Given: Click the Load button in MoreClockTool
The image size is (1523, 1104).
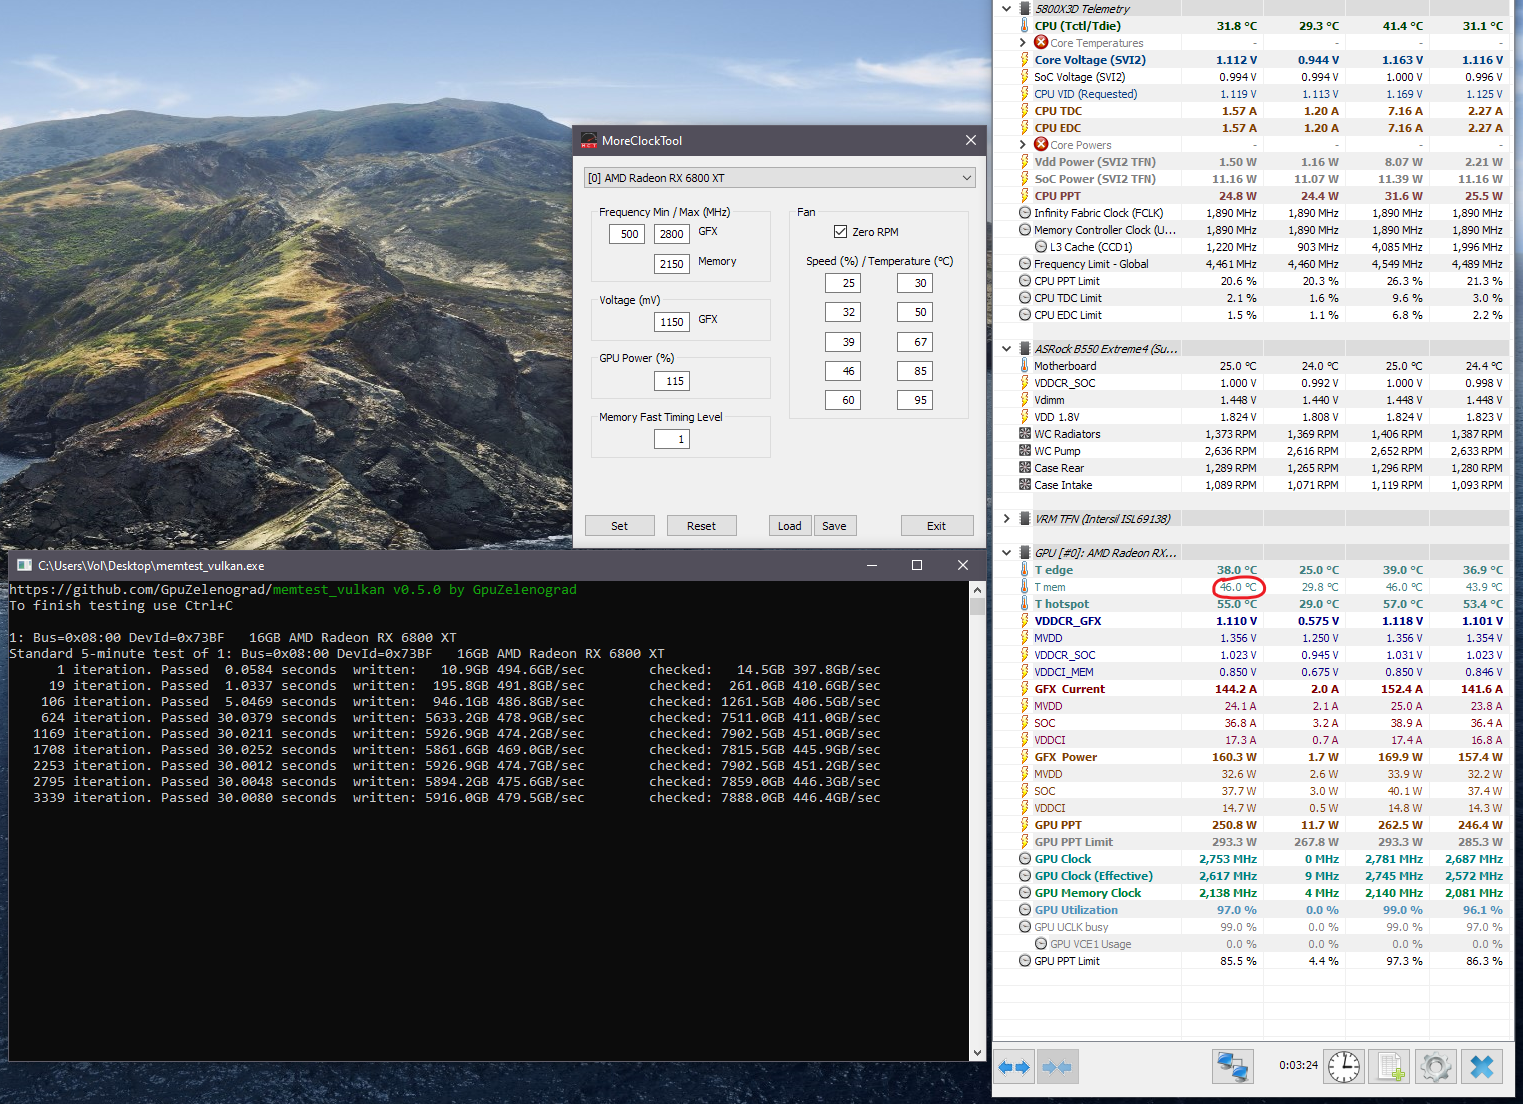Looking at the screenshot, I should click(x=790, y=526).
